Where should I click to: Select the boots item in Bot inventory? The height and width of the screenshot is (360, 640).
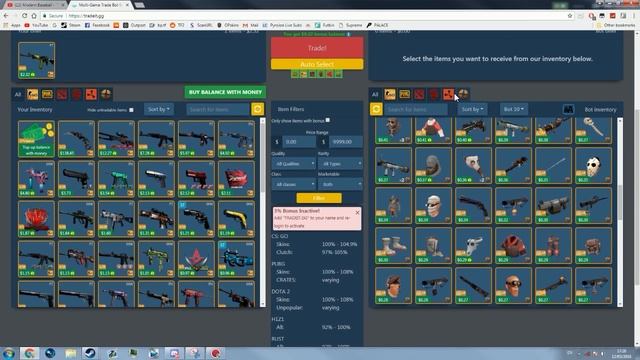(x=393, y=246)
